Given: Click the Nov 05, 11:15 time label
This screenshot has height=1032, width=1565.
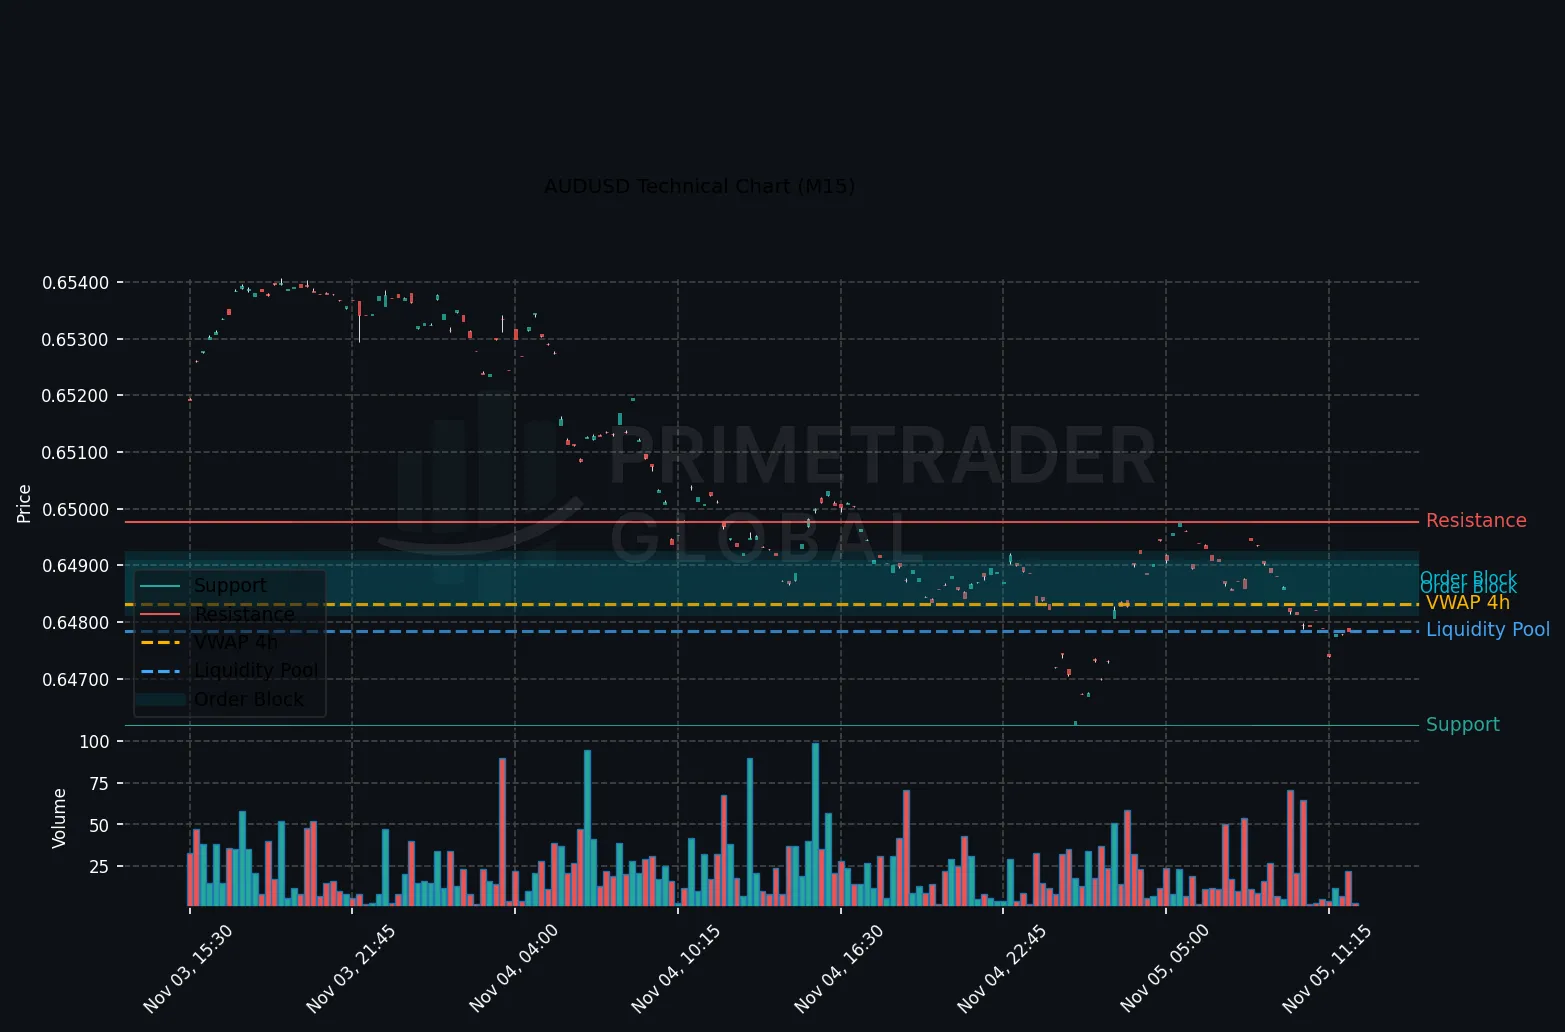Looking at the screenshot, I should tap(1327, 969).
